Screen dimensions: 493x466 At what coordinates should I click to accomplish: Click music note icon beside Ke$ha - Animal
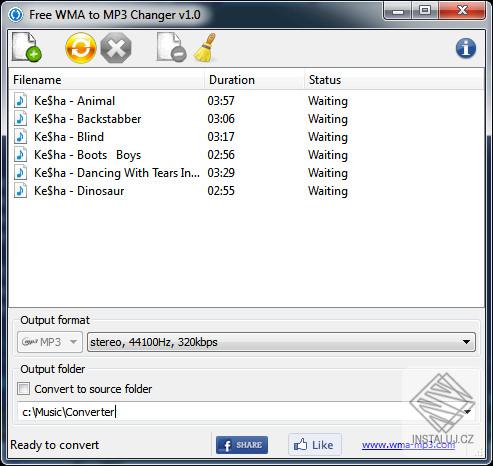tap(20, 101)
